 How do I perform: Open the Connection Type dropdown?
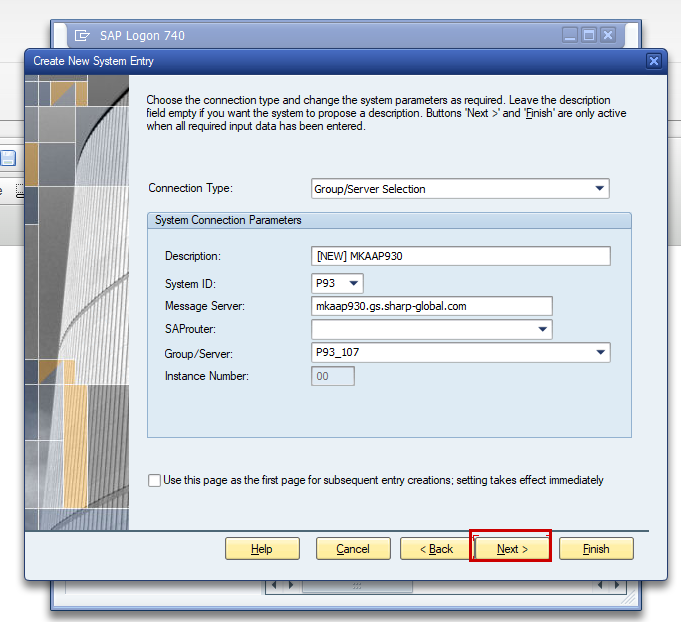460,189
